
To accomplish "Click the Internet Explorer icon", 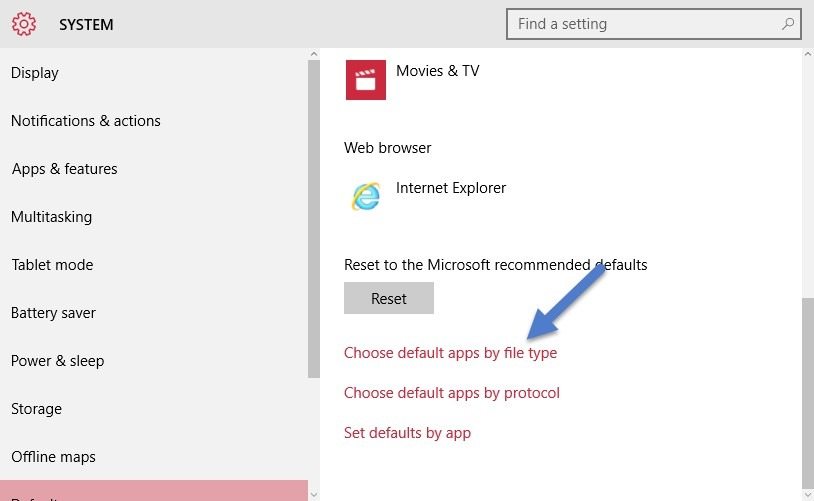I will pos(366,196).
